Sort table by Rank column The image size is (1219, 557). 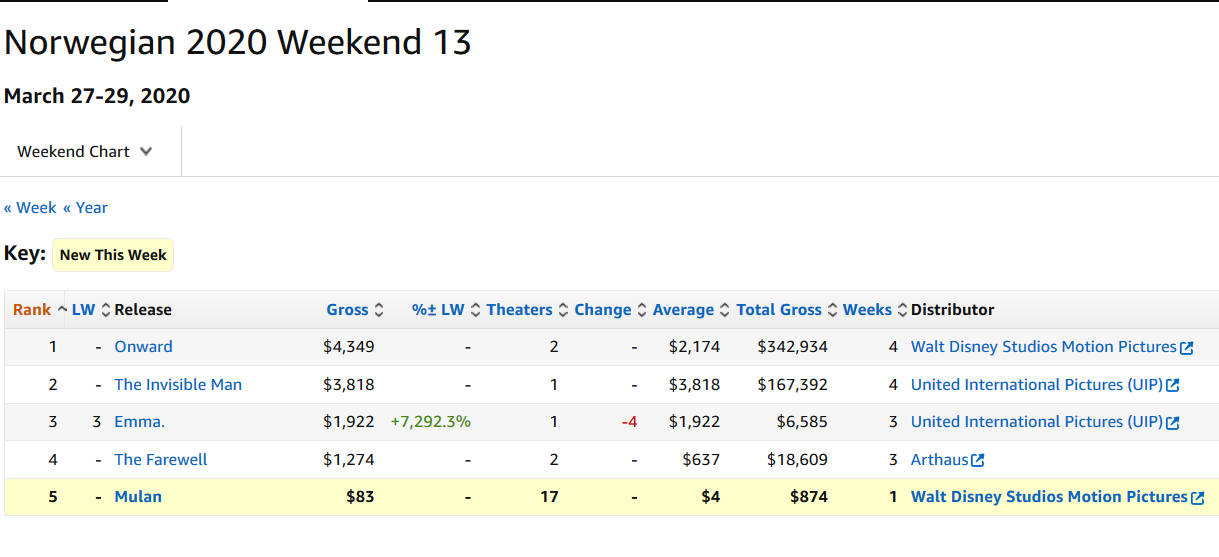[x=40, y=310]
